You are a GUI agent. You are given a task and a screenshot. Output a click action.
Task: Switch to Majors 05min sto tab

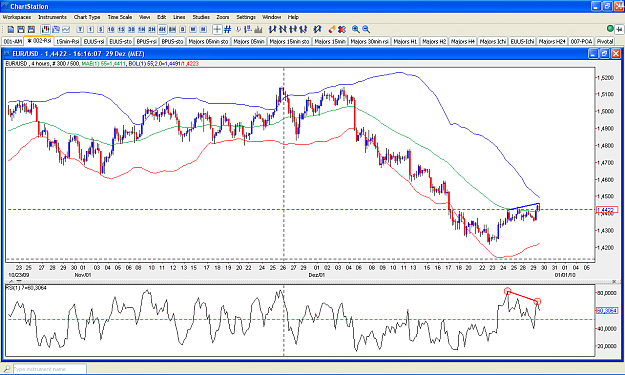tap(208, 41)
